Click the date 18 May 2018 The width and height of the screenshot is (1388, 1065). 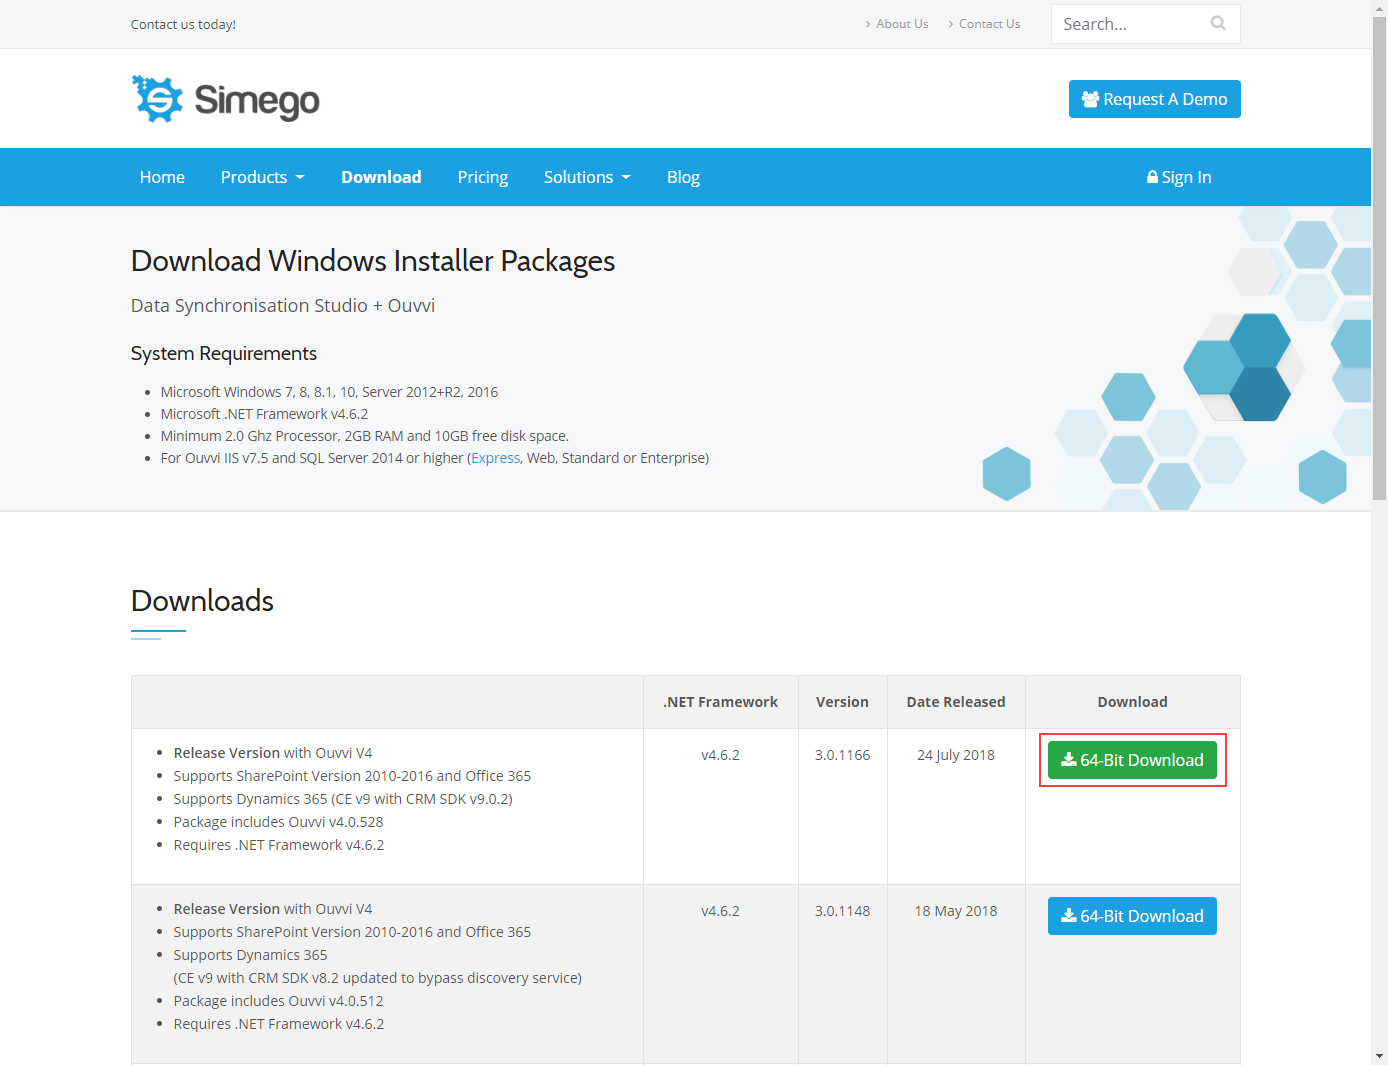(956, 911)
